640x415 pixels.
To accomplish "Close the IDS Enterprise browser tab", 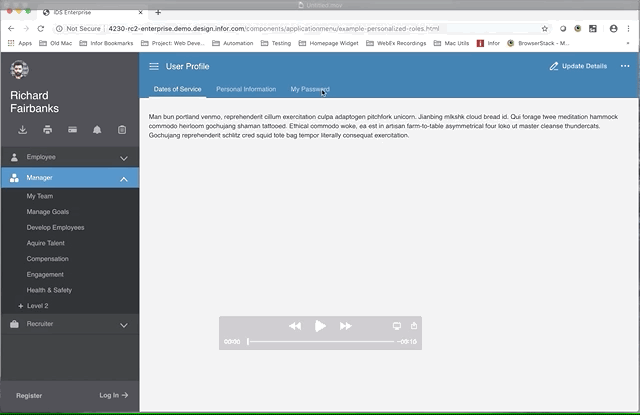I will pyautogui.click(x=140, y=12).
